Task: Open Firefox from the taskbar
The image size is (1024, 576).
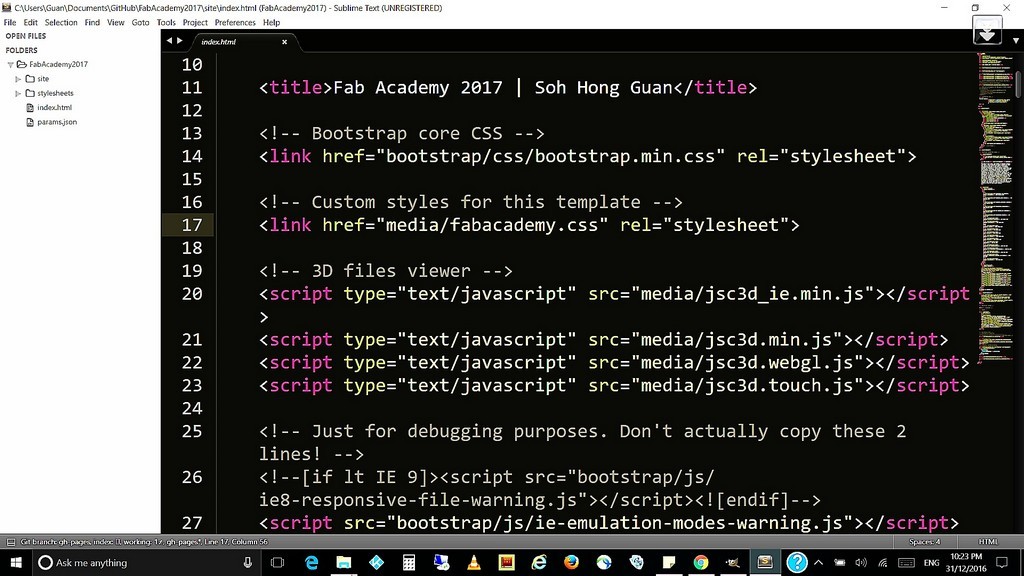Action: click(x=571, y=562)
